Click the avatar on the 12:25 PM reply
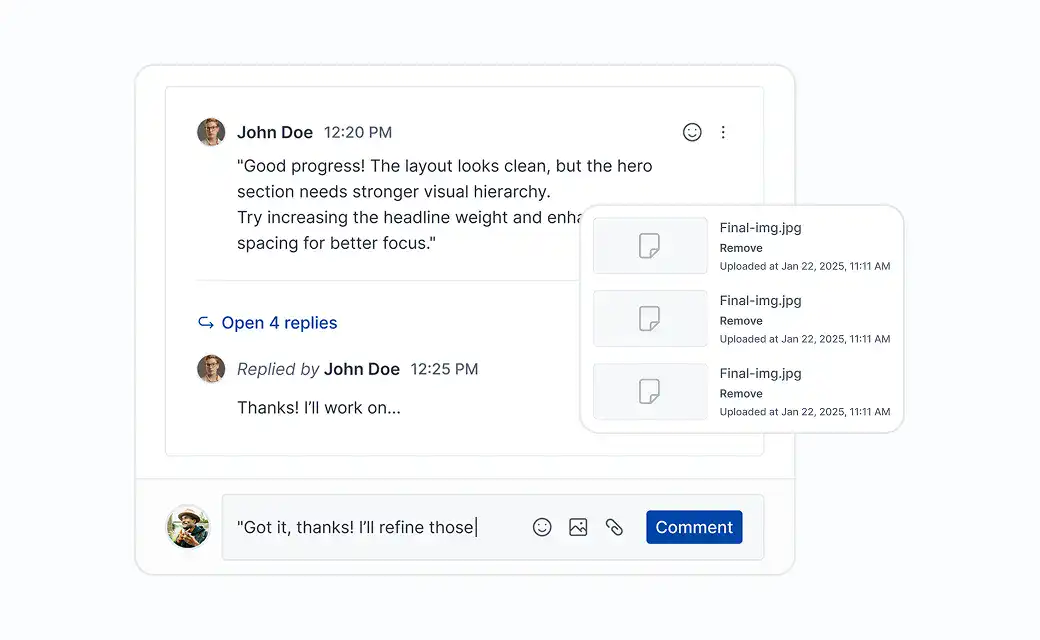 pyautogui.click(x=211, y=369)
